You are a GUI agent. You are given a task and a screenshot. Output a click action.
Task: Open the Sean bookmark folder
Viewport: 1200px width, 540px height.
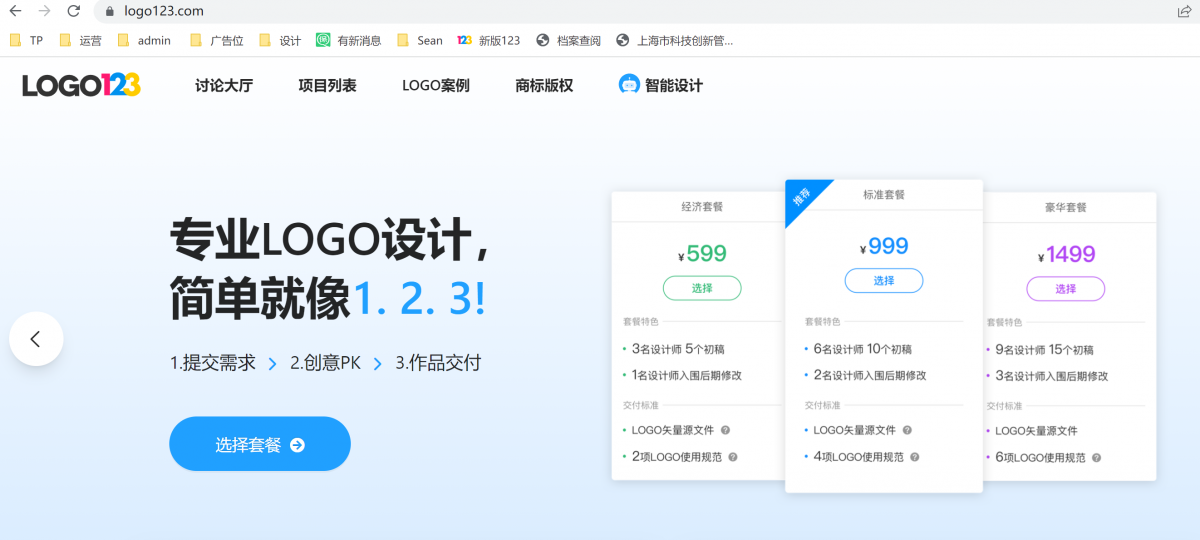(420, 40)
